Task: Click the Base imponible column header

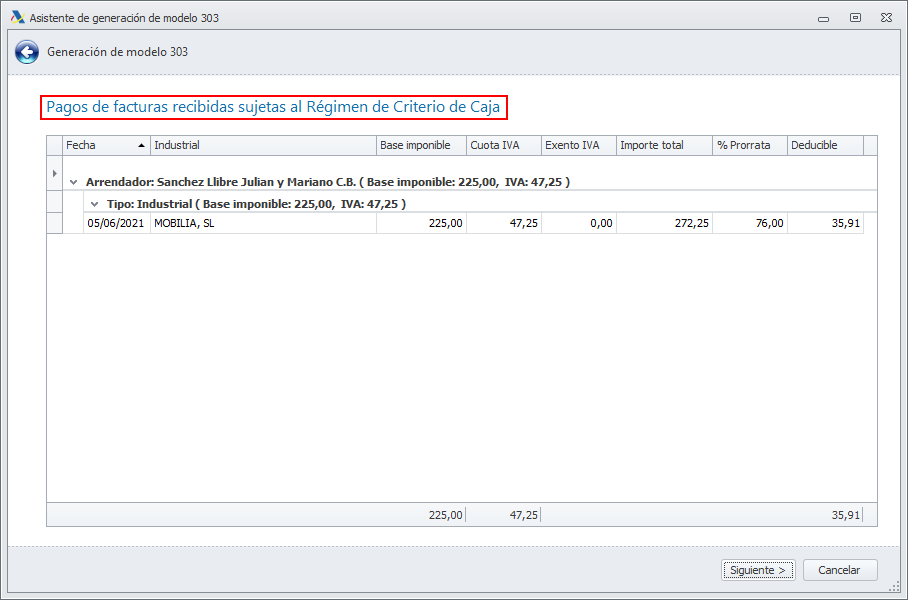Action: tap(422, 145)
